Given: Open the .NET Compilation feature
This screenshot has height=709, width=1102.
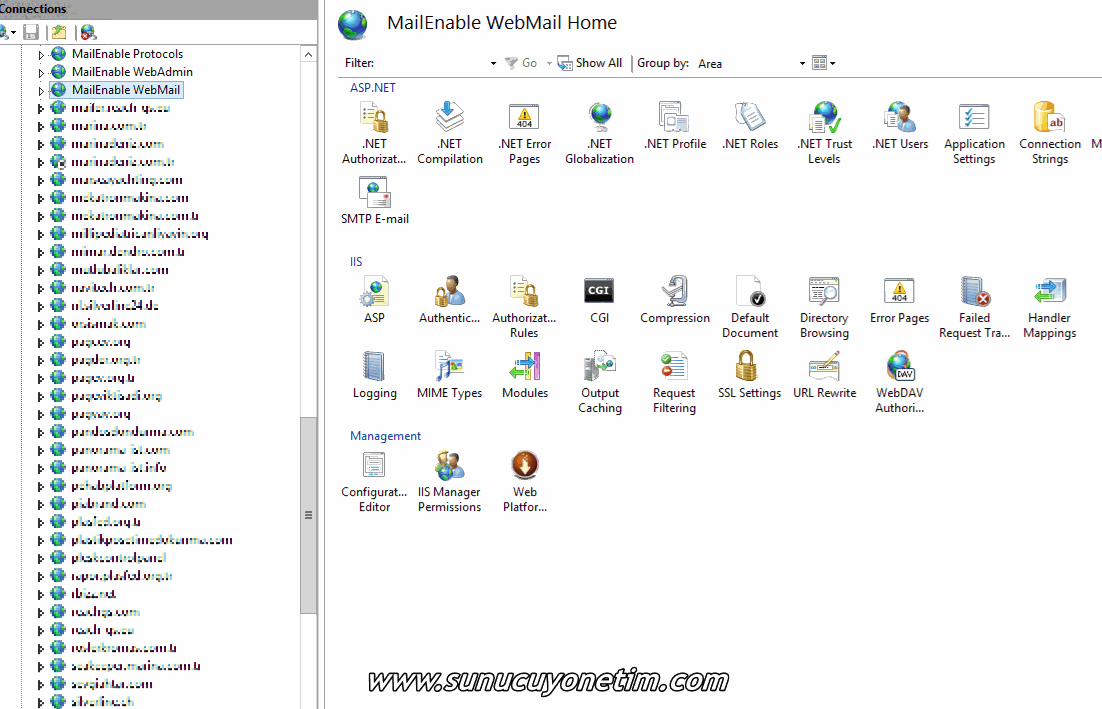Looking at the screenshot, I should pos(450,133).
